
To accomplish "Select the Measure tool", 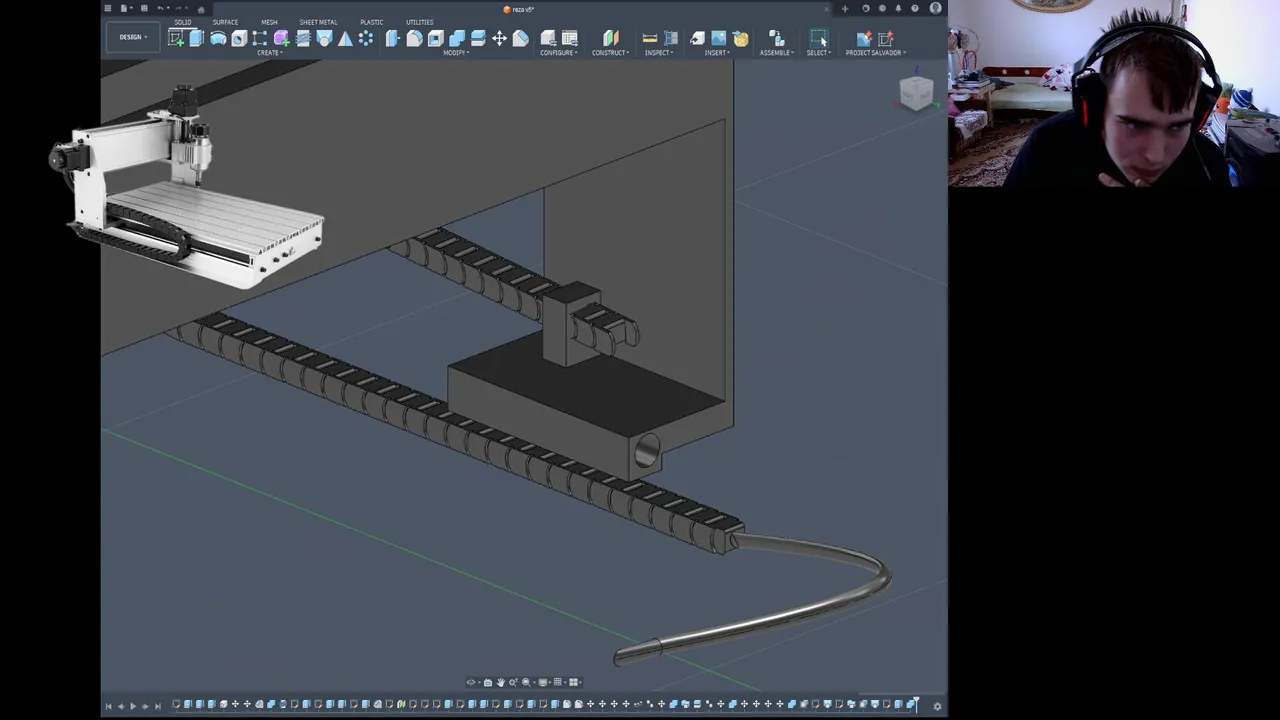I will [649, 38].
